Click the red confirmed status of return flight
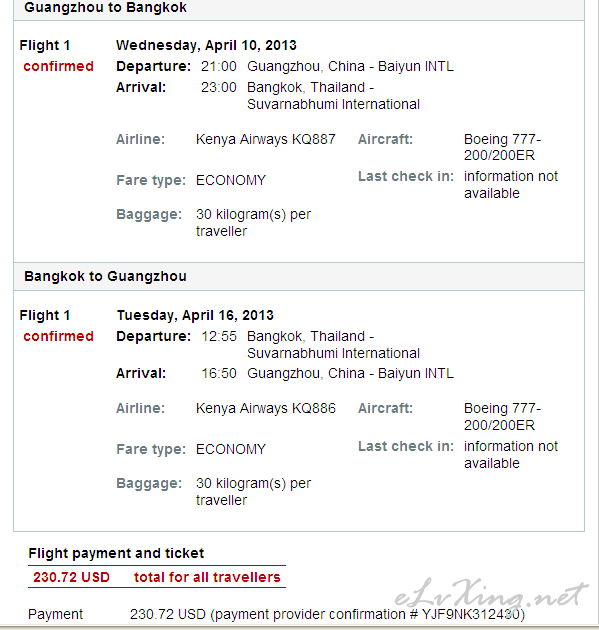599x630 pixels. click(58, 336)
